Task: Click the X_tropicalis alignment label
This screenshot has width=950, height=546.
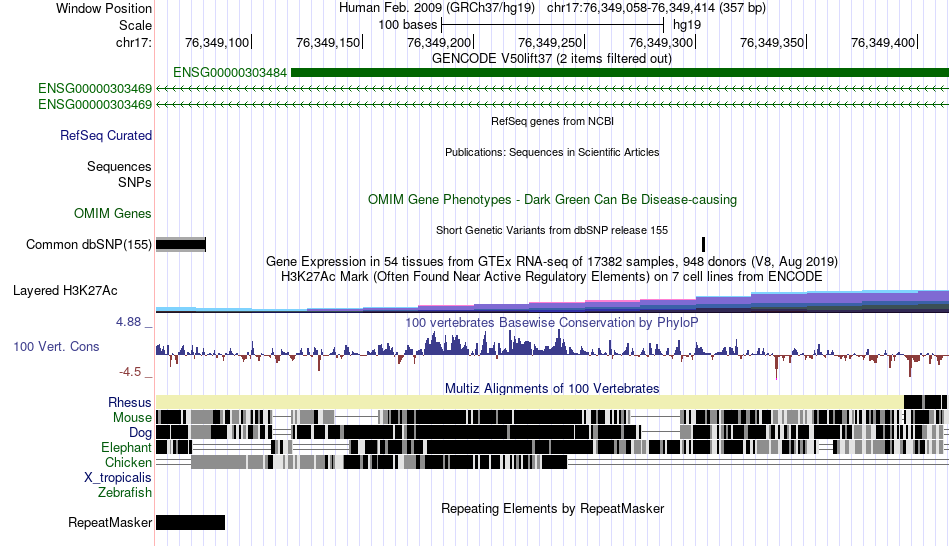Action: [118, 478]
